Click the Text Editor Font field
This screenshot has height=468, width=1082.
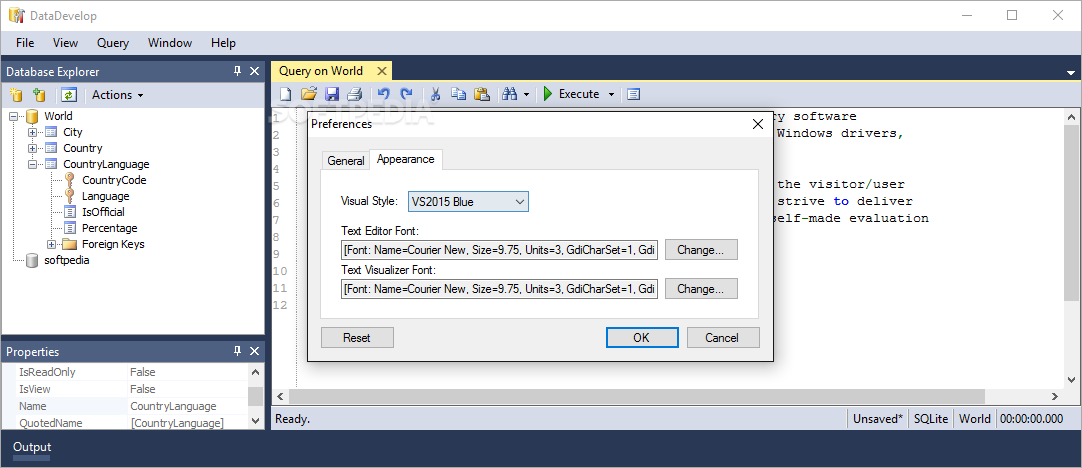pos(500,250)
